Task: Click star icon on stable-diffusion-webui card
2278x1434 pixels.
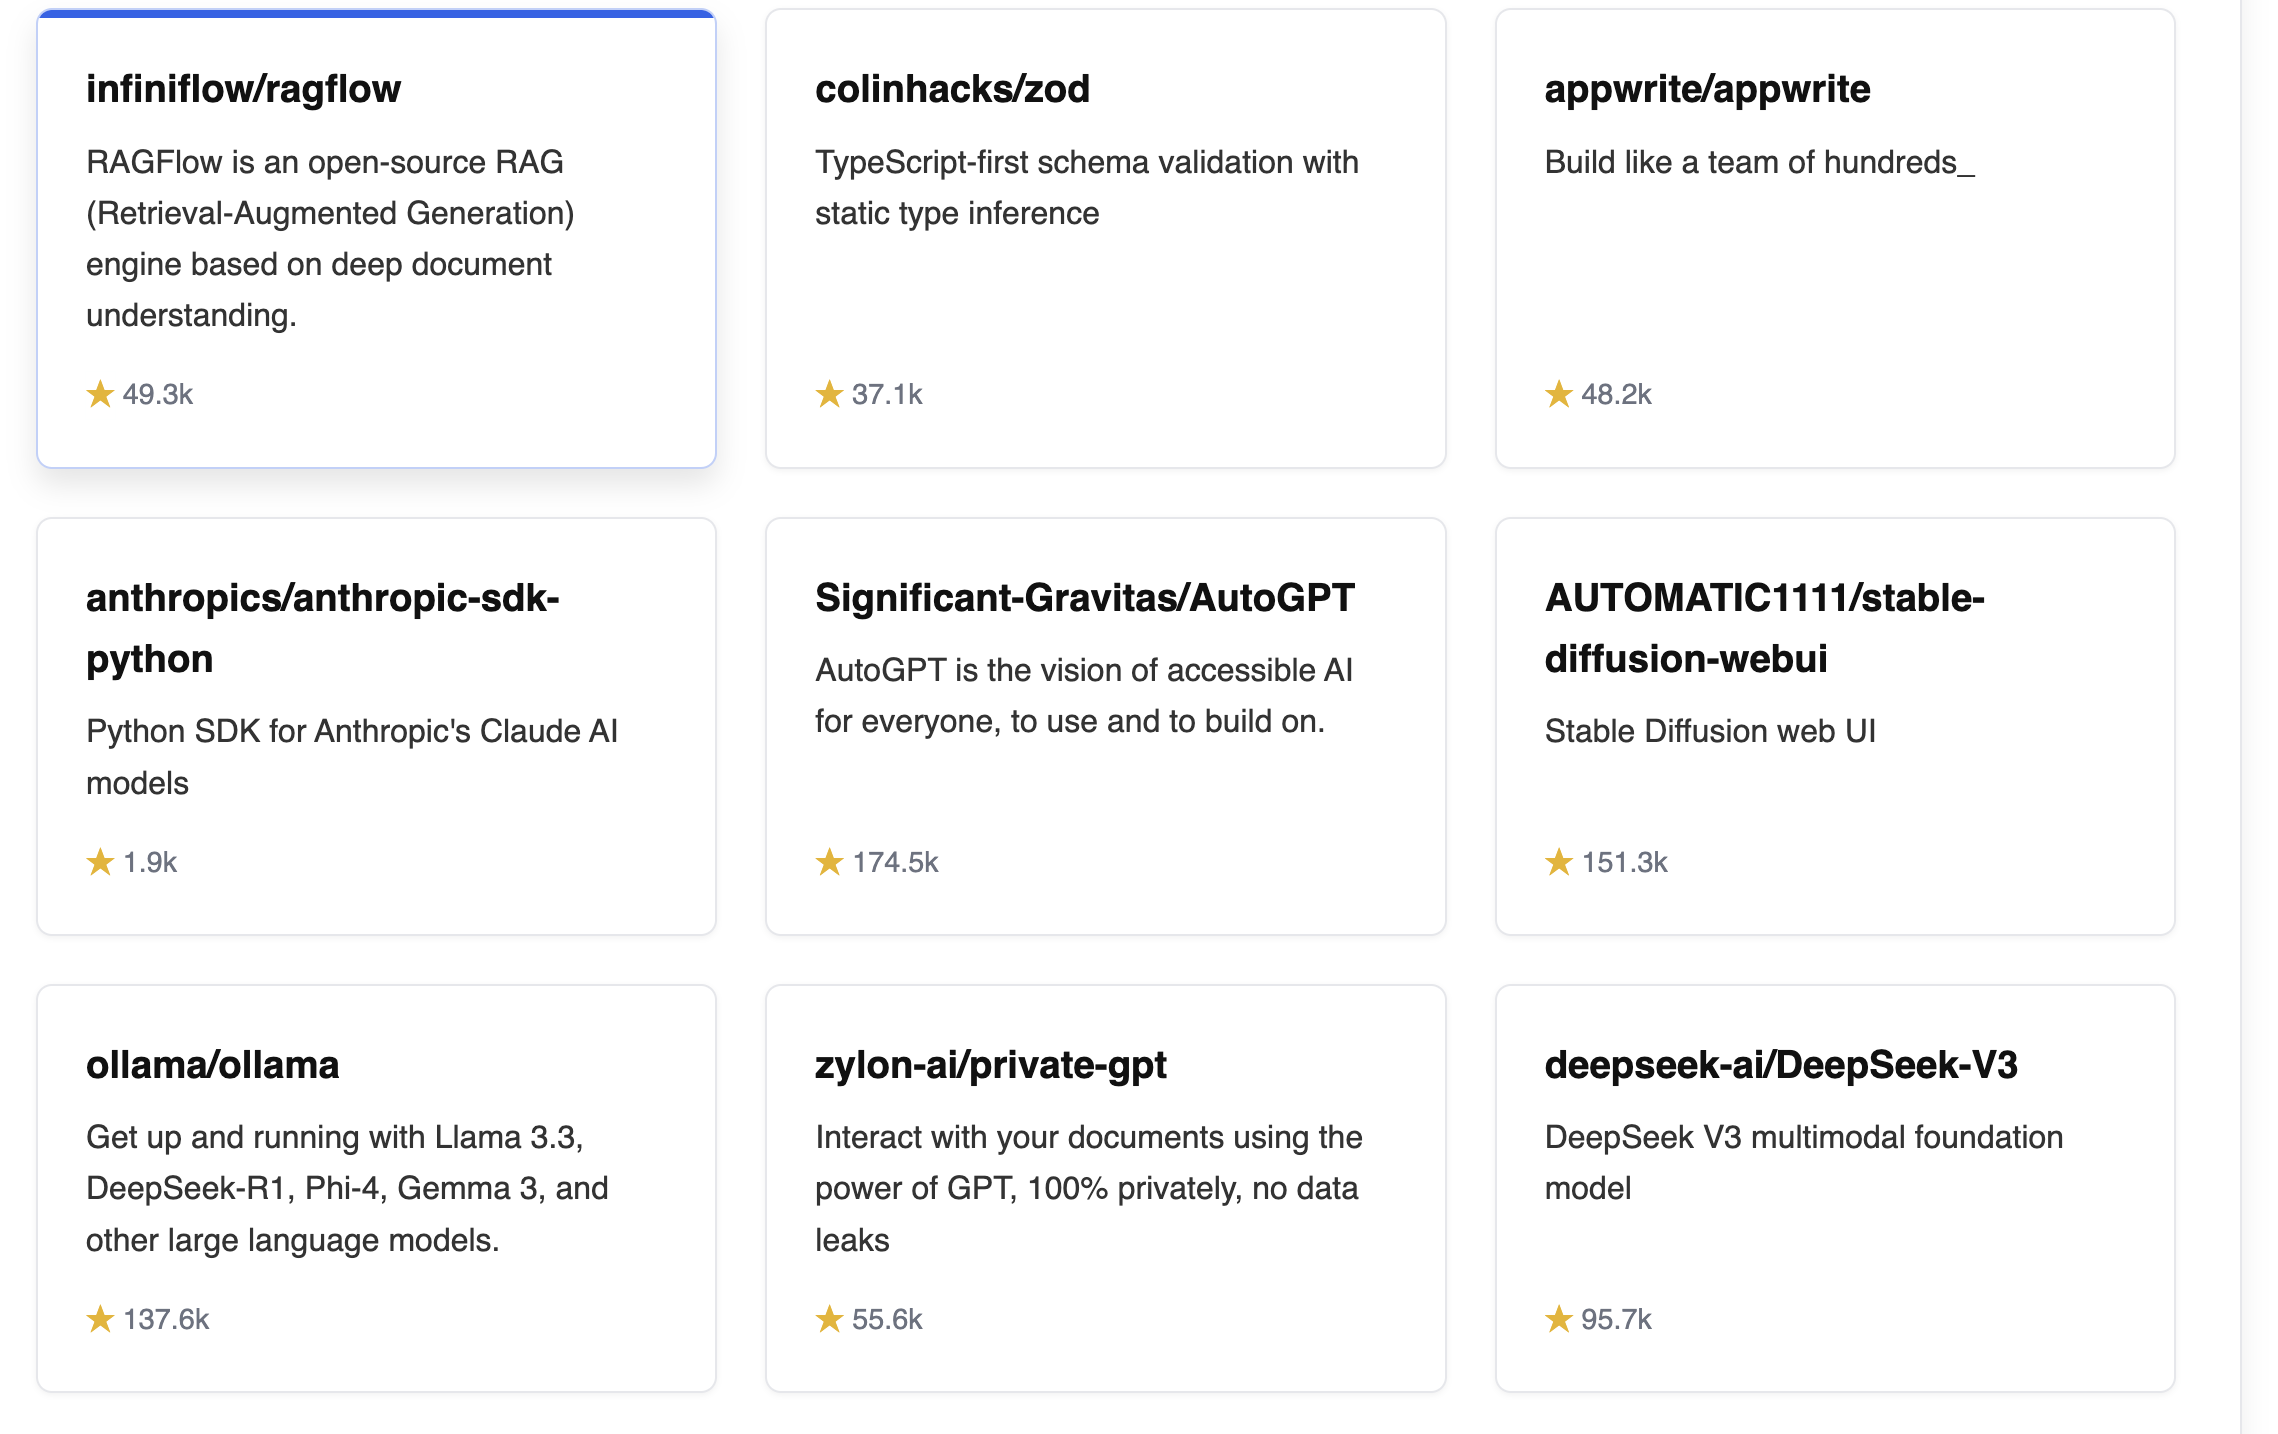Action: [1558, 862]
